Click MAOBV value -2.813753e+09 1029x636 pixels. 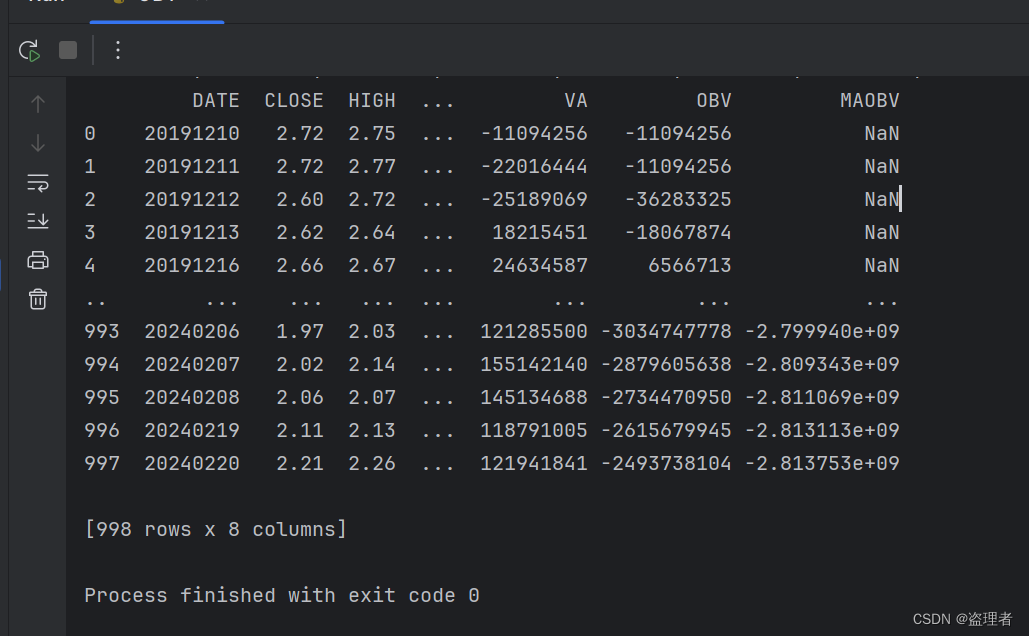(x=822, y=463)
